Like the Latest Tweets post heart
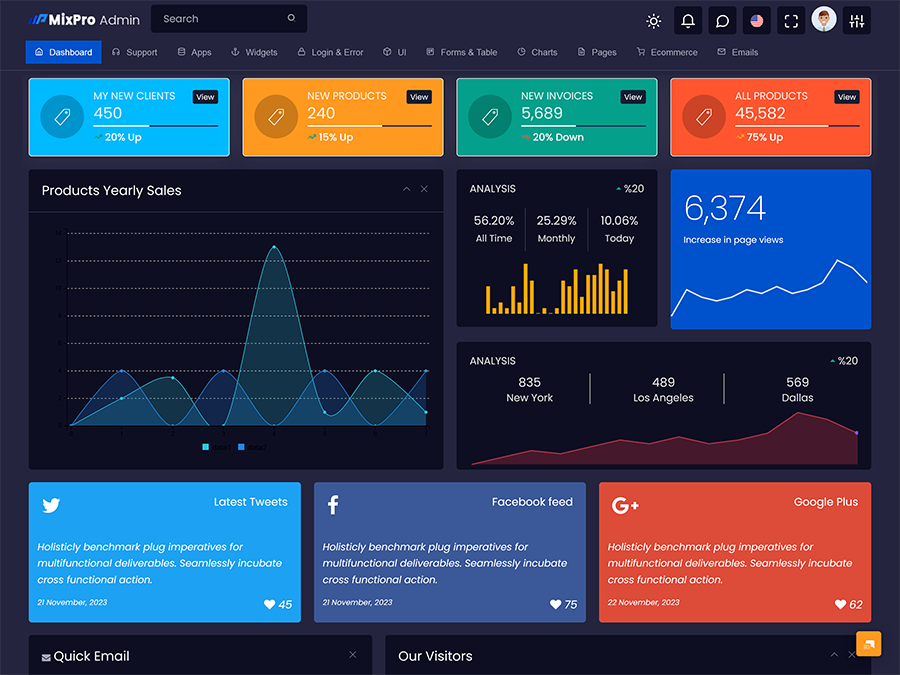Viewport: 900px width, 675px height. click(269, 604)
